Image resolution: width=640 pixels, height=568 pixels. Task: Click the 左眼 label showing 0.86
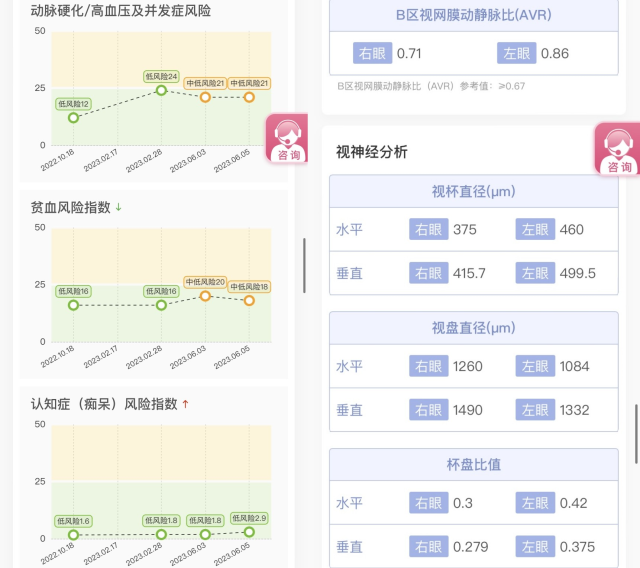click(x=518, y=53)
